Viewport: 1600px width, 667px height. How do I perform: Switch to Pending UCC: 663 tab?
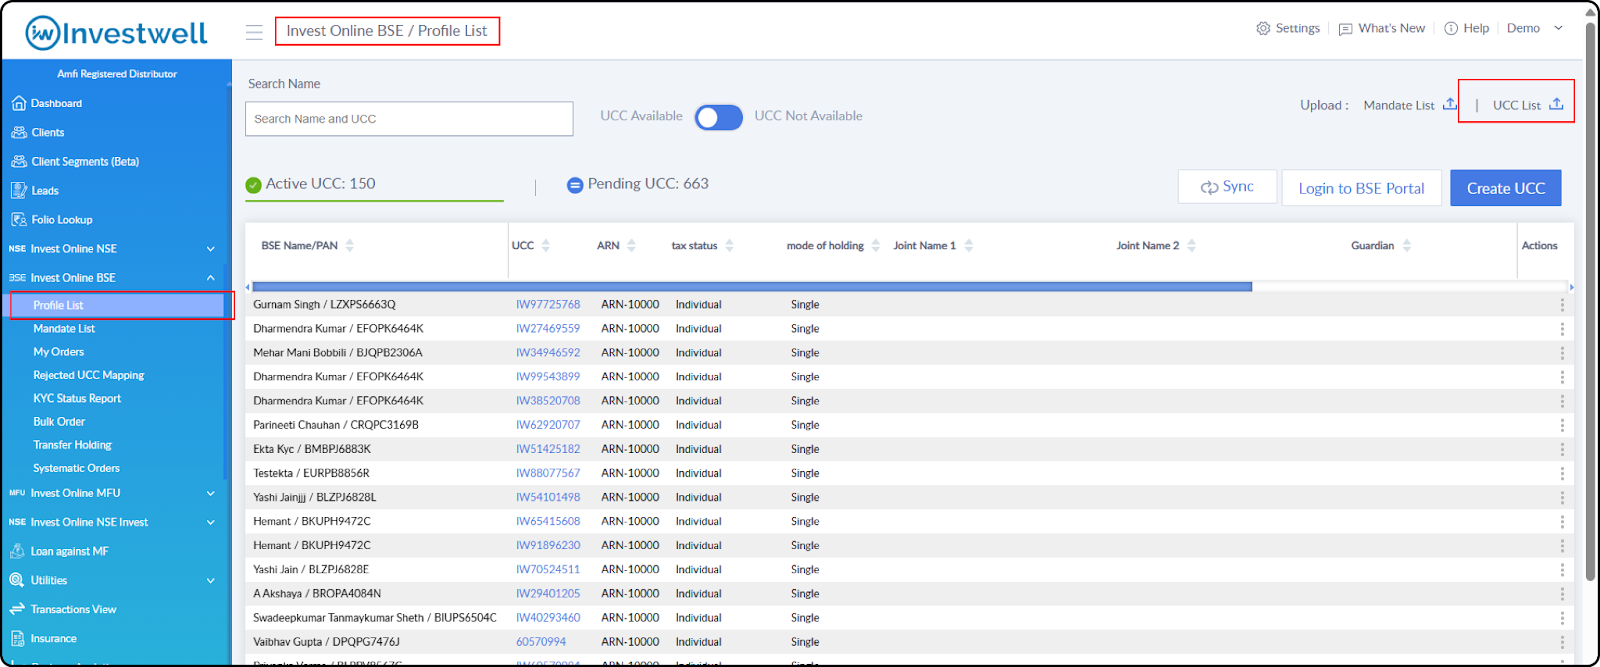click(638, 184)
